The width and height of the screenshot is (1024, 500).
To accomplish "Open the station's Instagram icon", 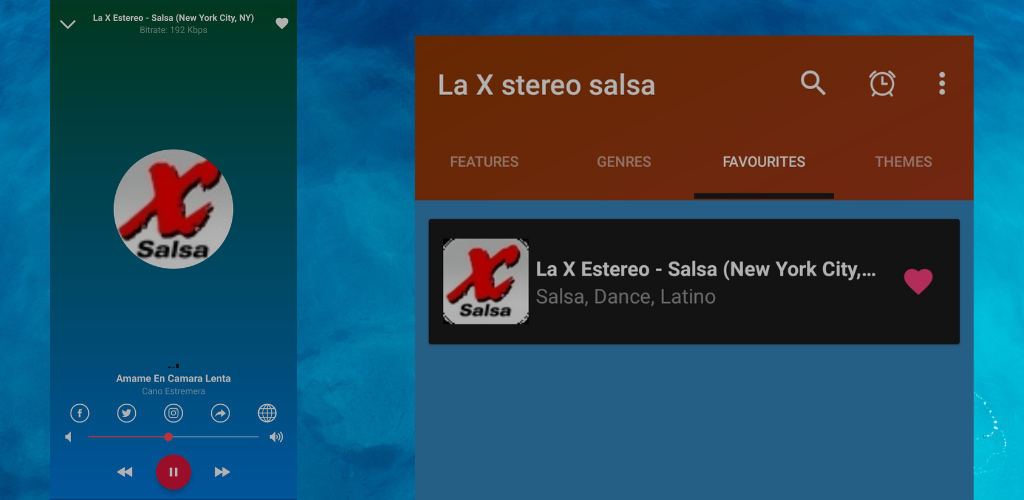I will pyautogui.click(x=173, y=413).
